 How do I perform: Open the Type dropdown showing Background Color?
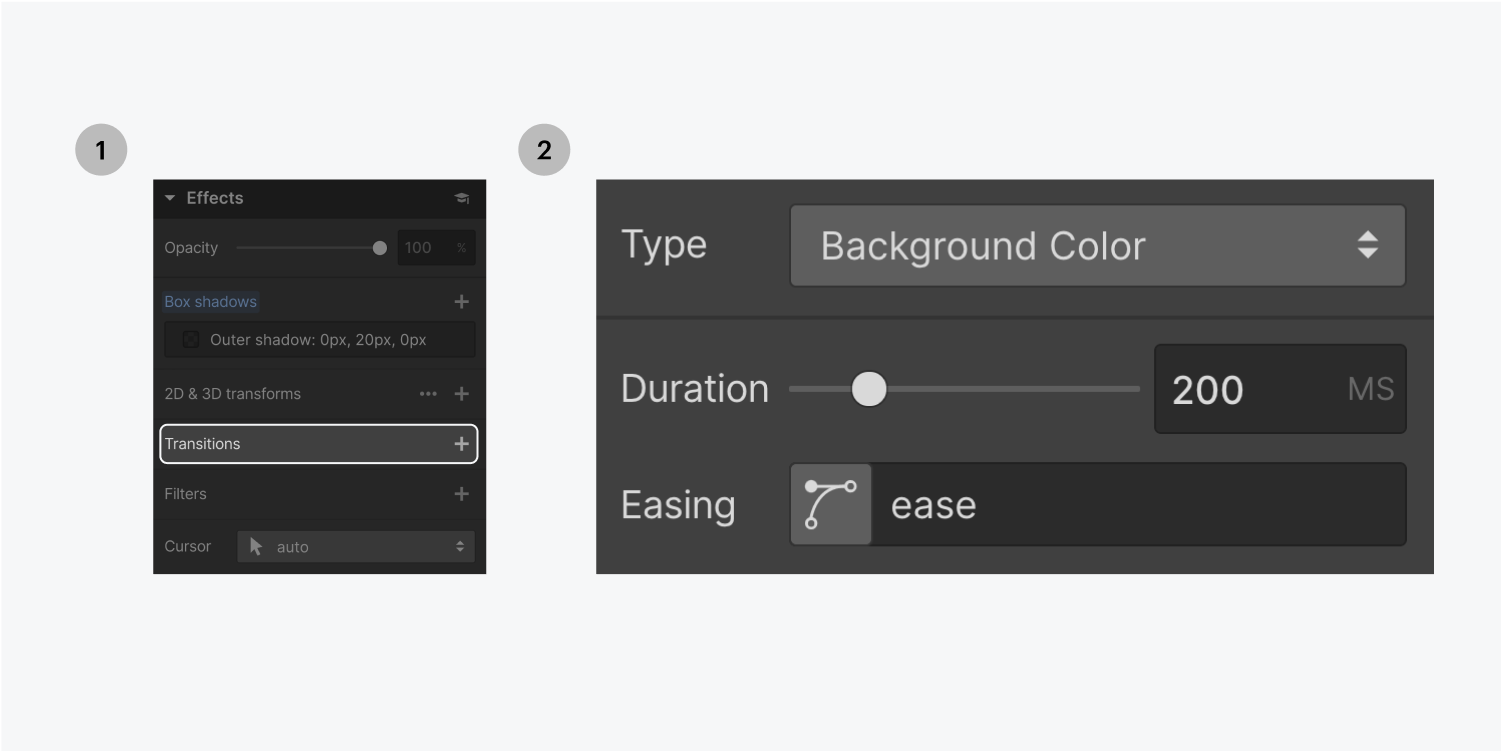point(1097,245)
